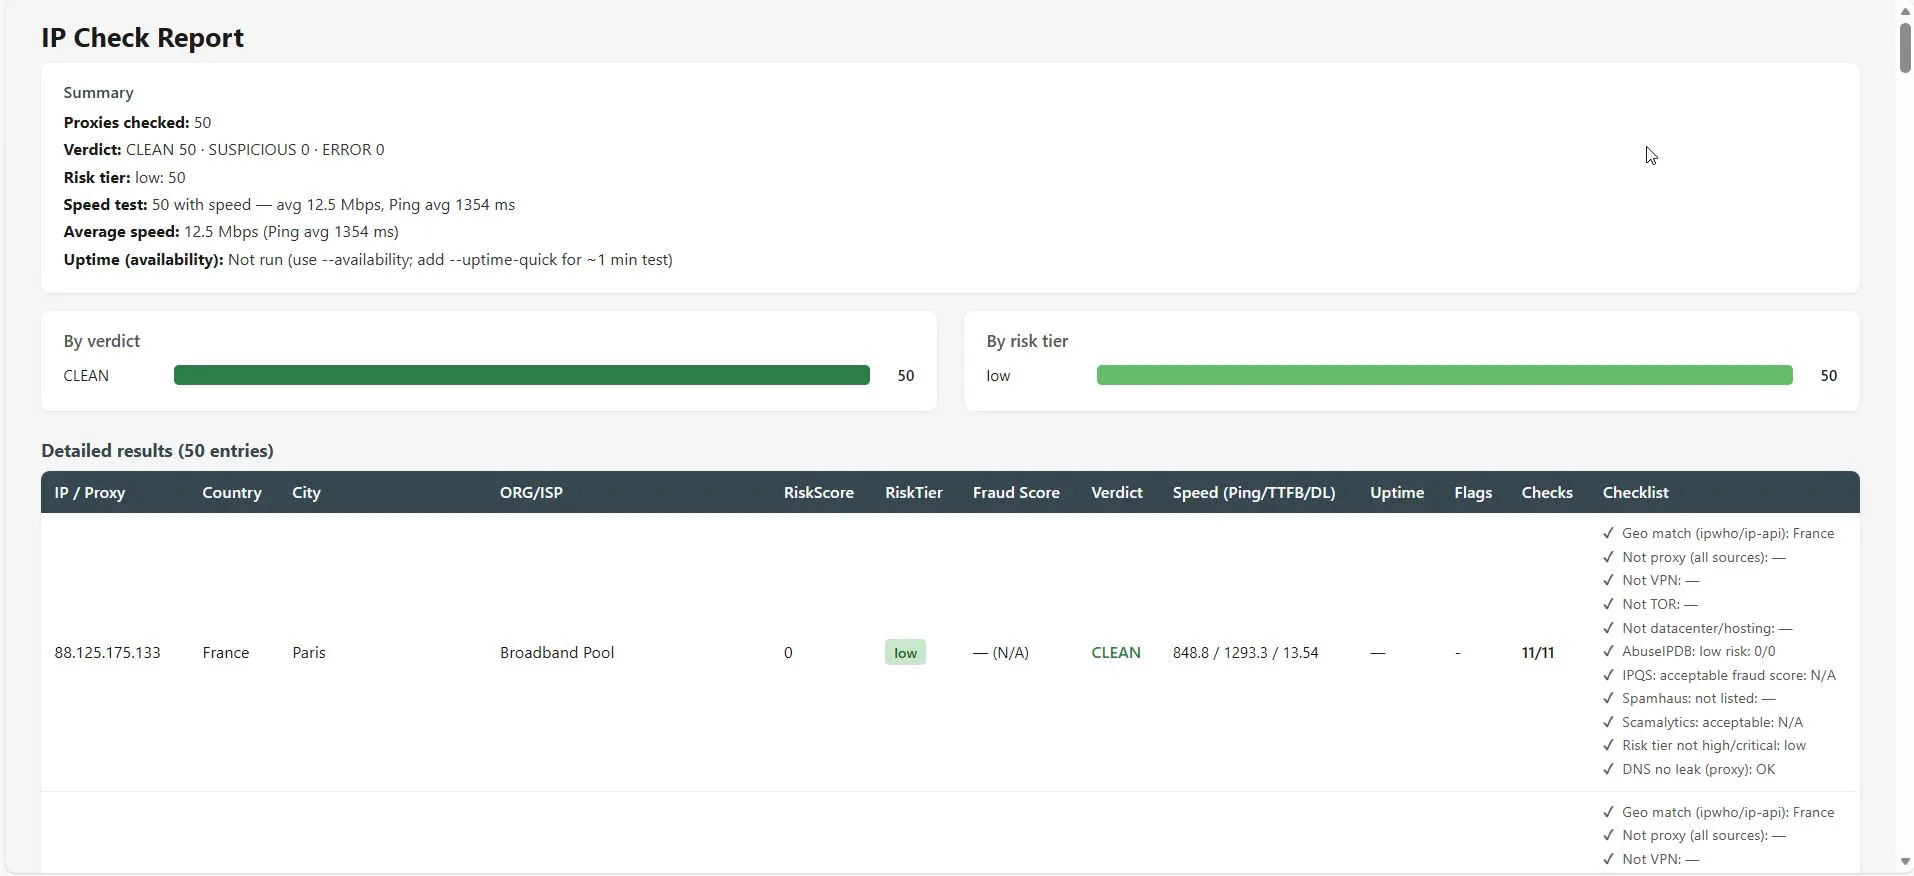Click the Checklist column header
Screen dimensions: 1914x876
coord(1635,492)
